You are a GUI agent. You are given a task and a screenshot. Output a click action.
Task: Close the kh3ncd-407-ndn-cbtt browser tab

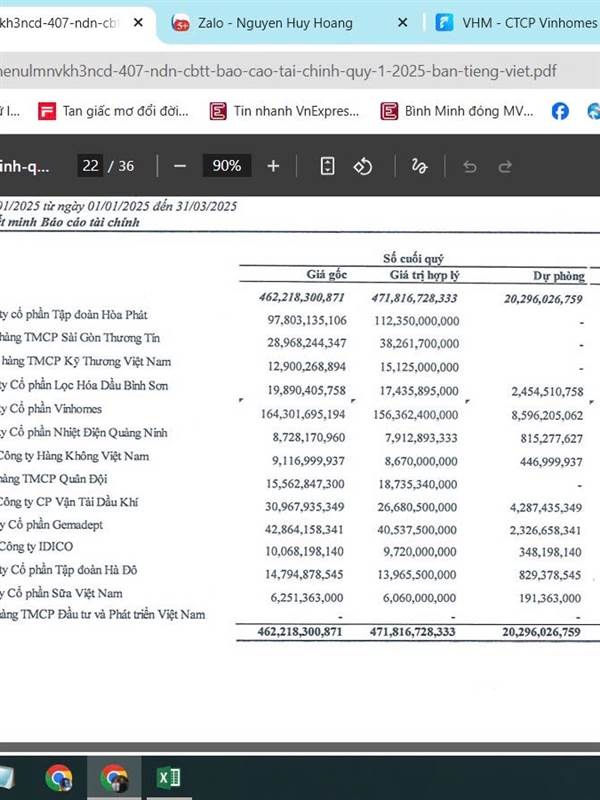[138, 22]
